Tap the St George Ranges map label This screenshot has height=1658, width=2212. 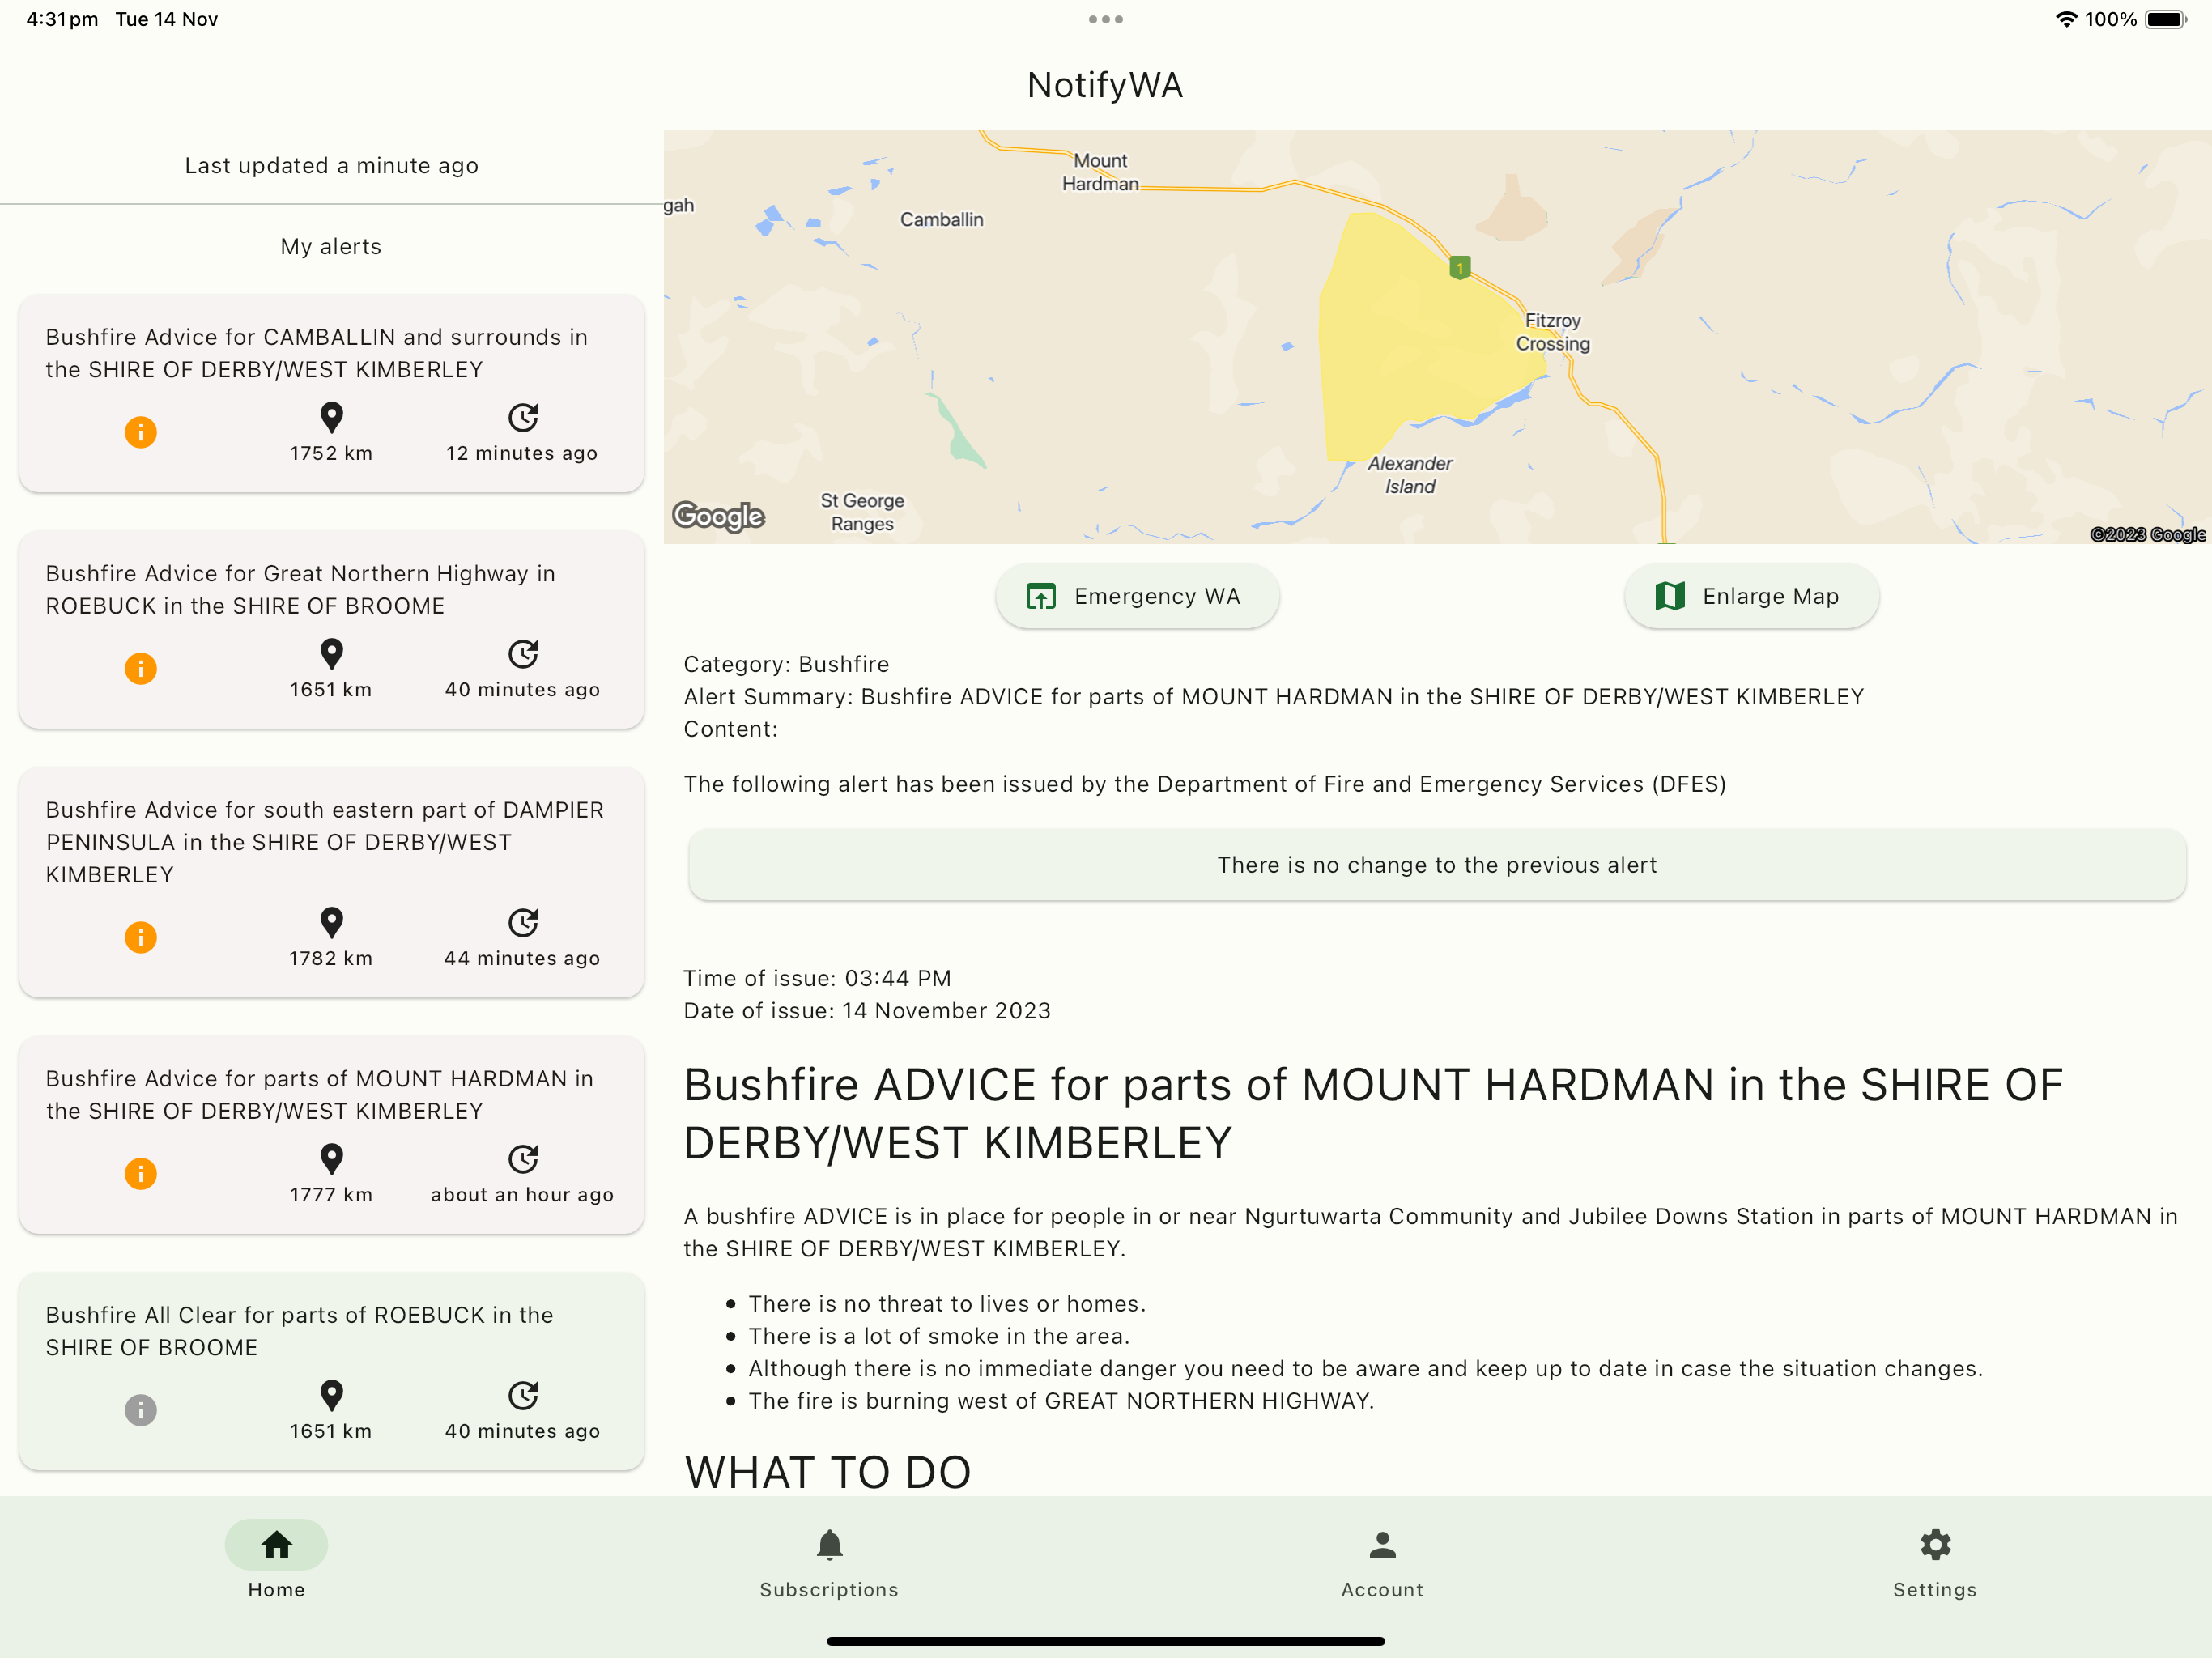tap(862, 512)
